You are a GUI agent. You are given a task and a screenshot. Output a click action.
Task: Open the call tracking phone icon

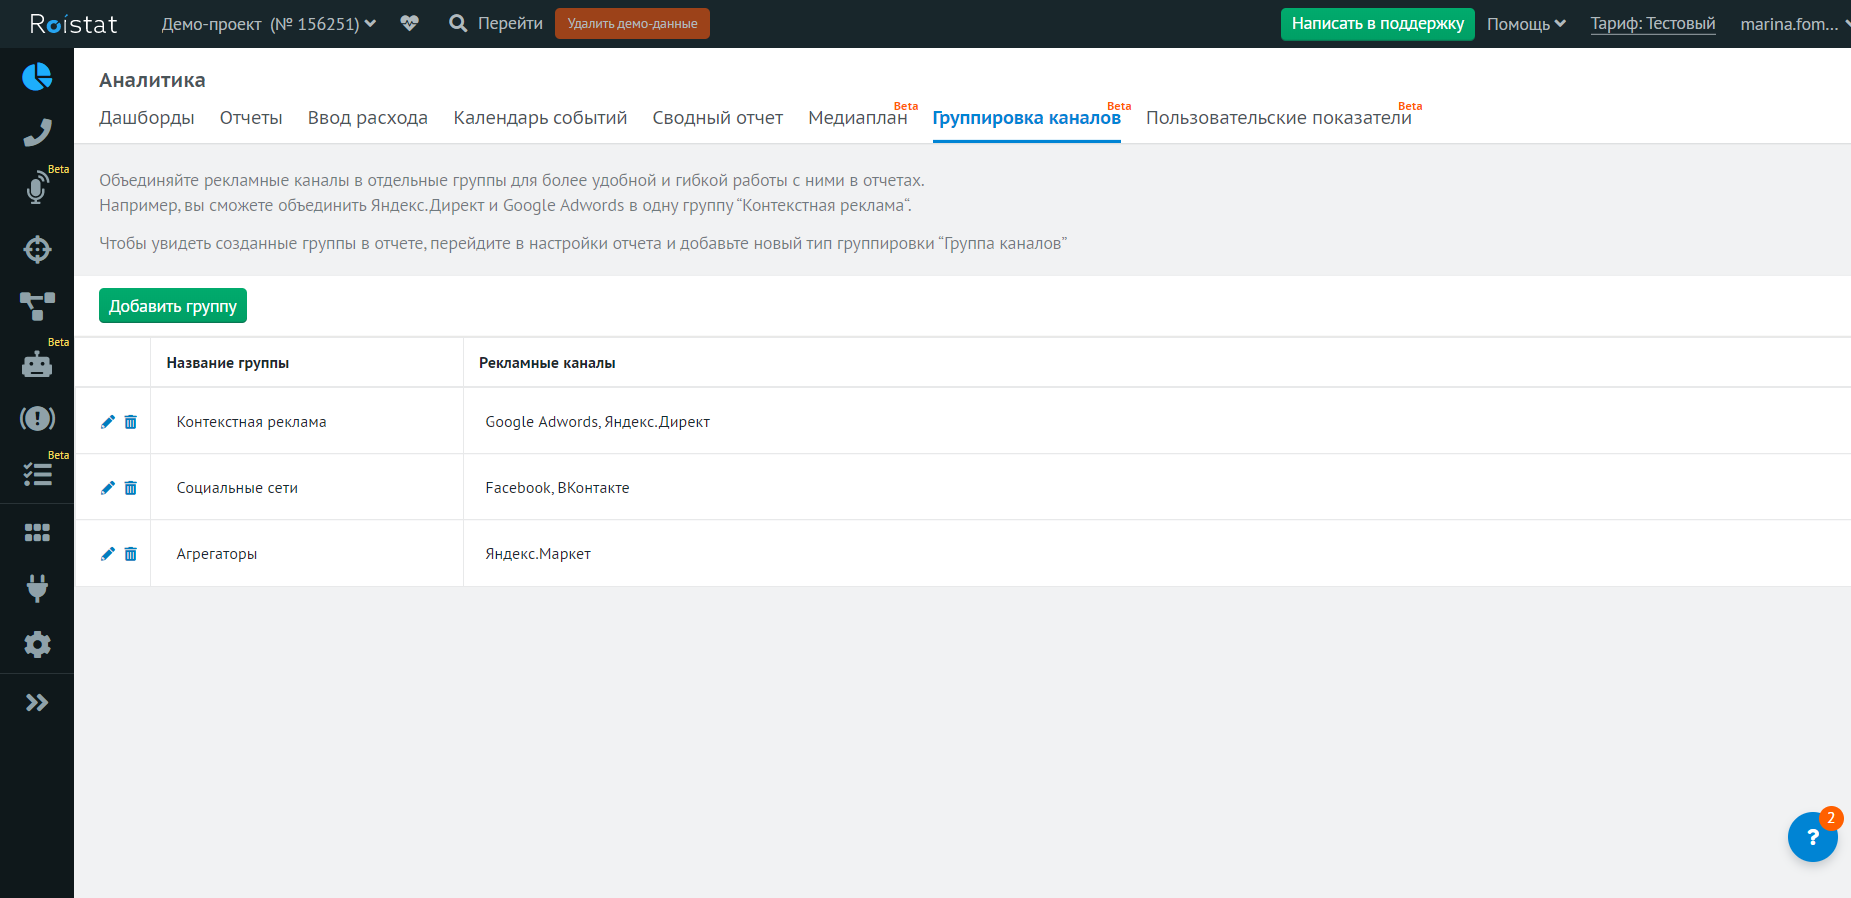coord(37,132)
